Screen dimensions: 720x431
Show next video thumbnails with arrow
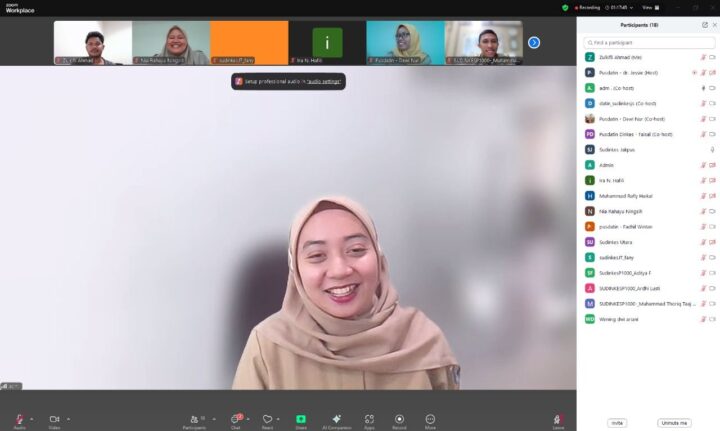coord(534,43)
